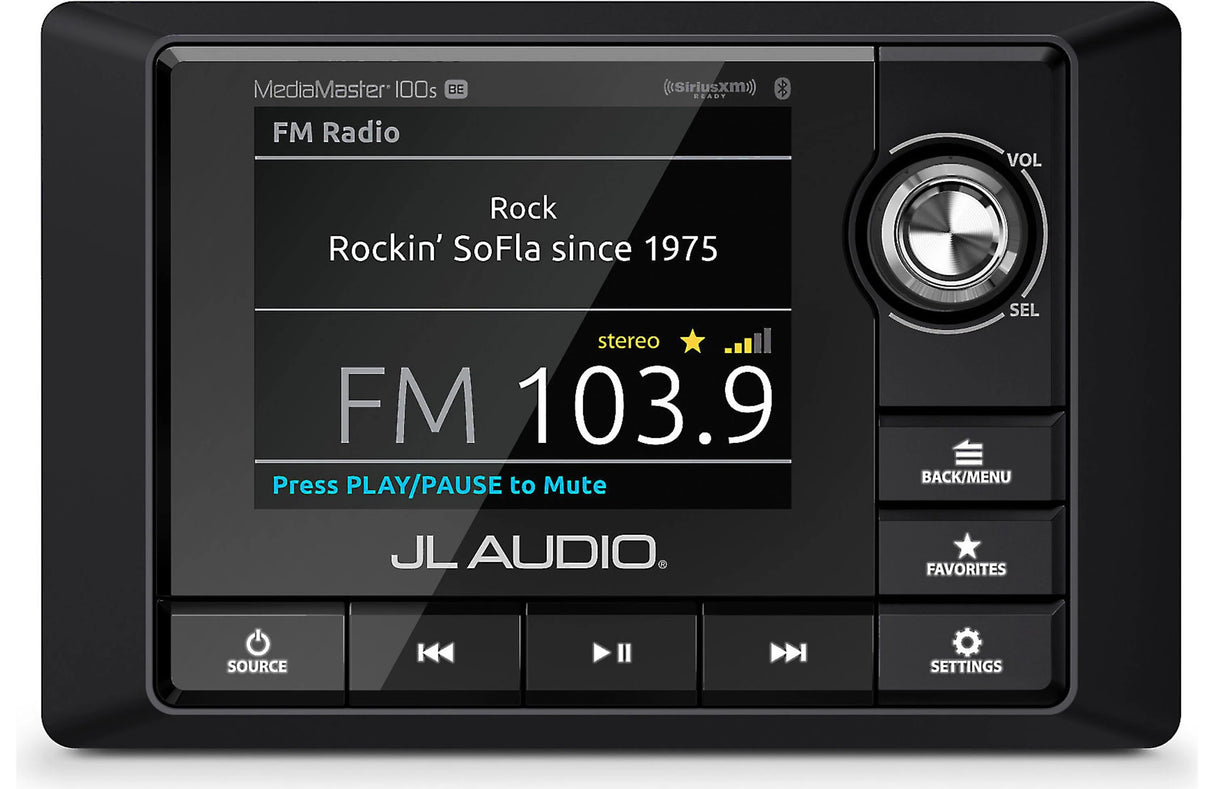Image resolution: width=1214 pixels, height=789 pixels.
Task: Tap the yellow favorite star on display
Action: 692,342
